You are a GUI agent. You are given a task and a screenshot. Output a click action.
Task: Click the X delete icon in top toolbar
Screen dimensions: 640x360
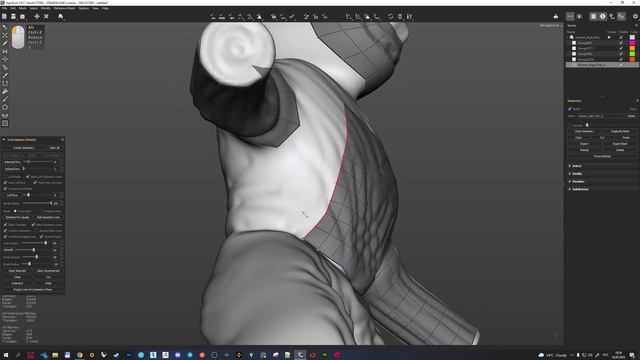pyautogui.click(x=46, y=16)
